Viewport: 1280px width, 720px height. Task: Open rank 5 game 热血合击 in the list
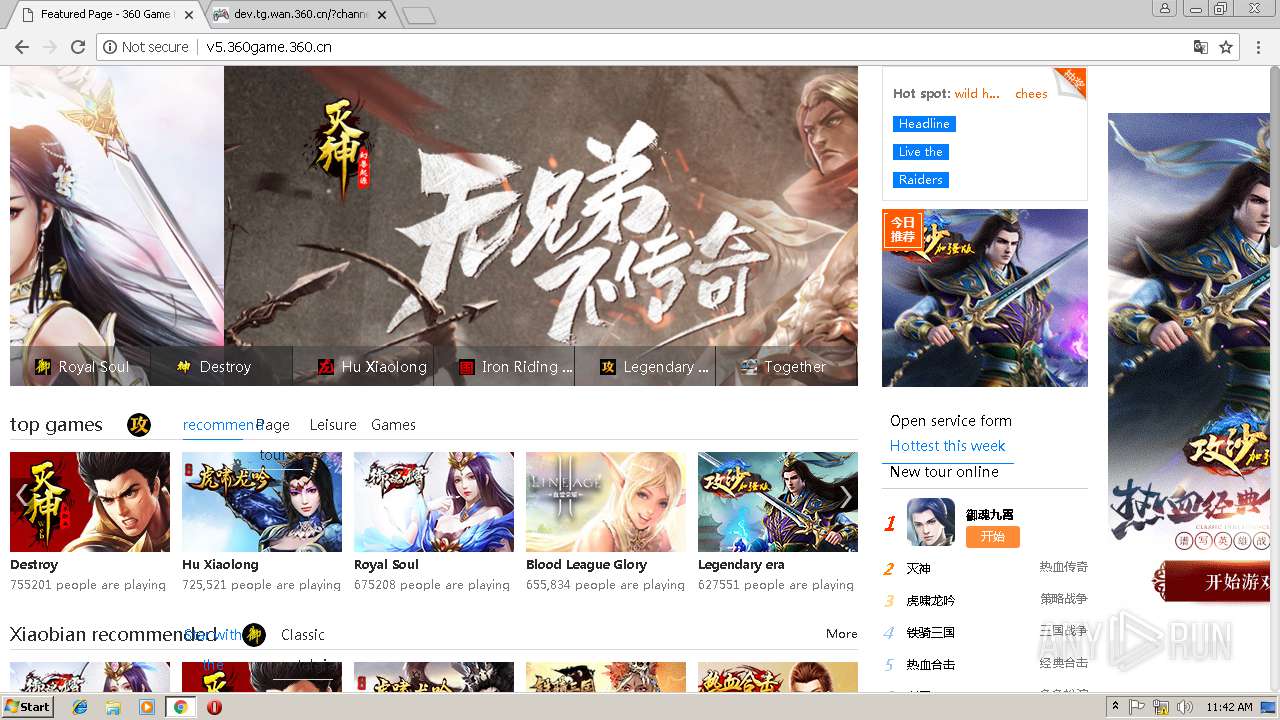pyautogui.click(x=931, y=665)
